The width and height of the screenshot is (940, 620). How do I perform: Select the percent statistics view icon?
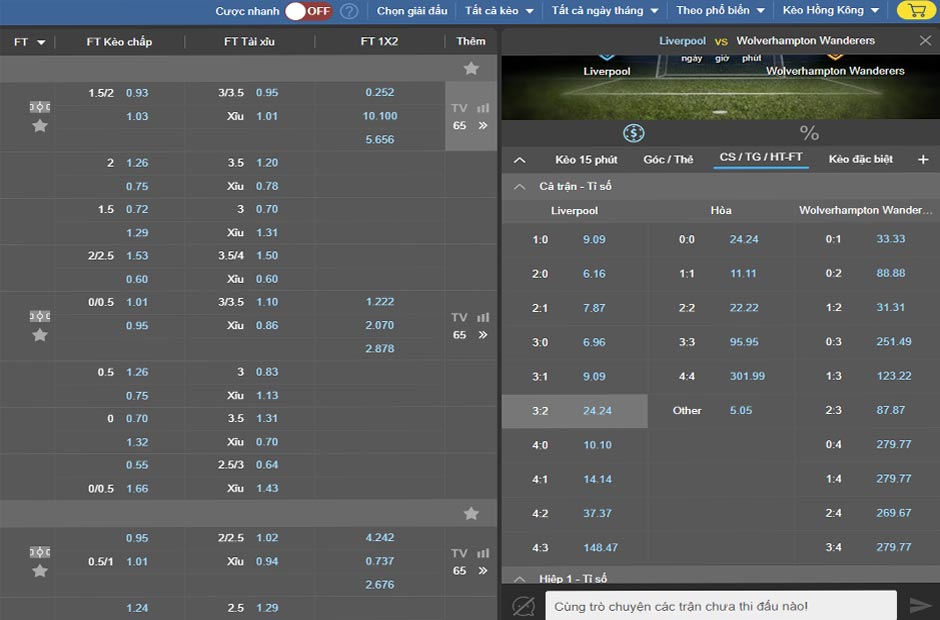(x=809, y=133)
